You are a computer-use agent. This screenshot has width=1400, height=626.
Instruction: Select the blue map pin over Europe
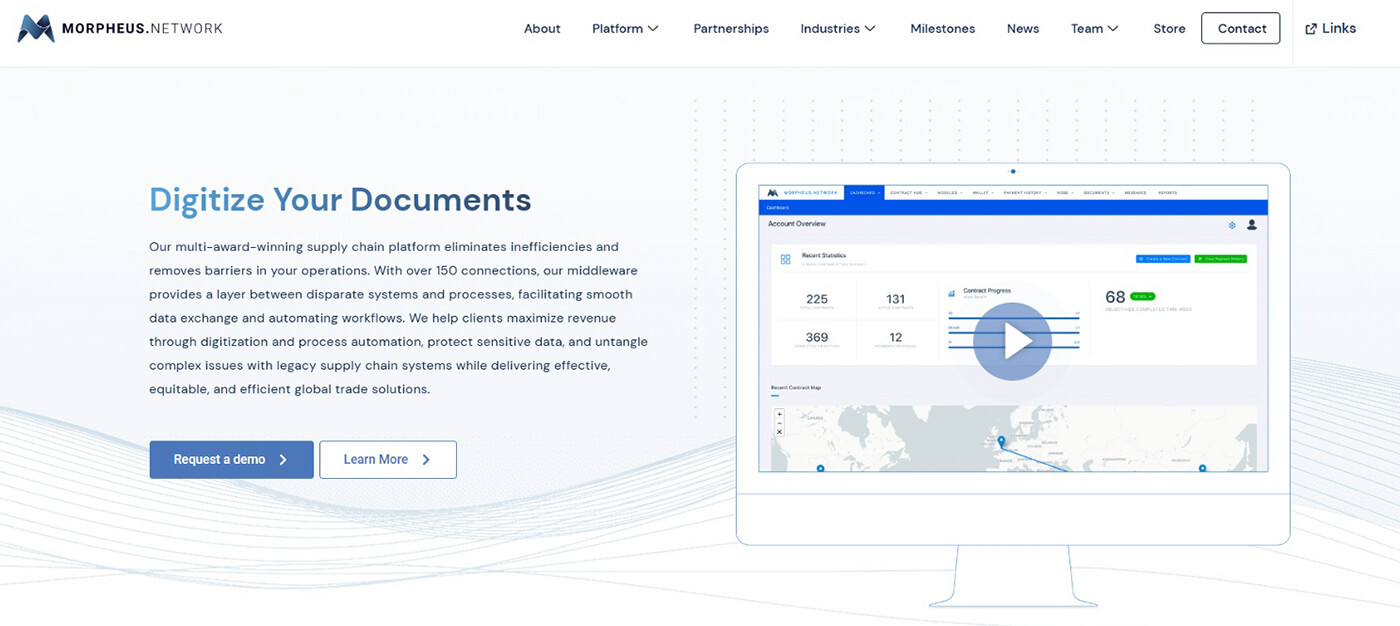coord(1001,441)
